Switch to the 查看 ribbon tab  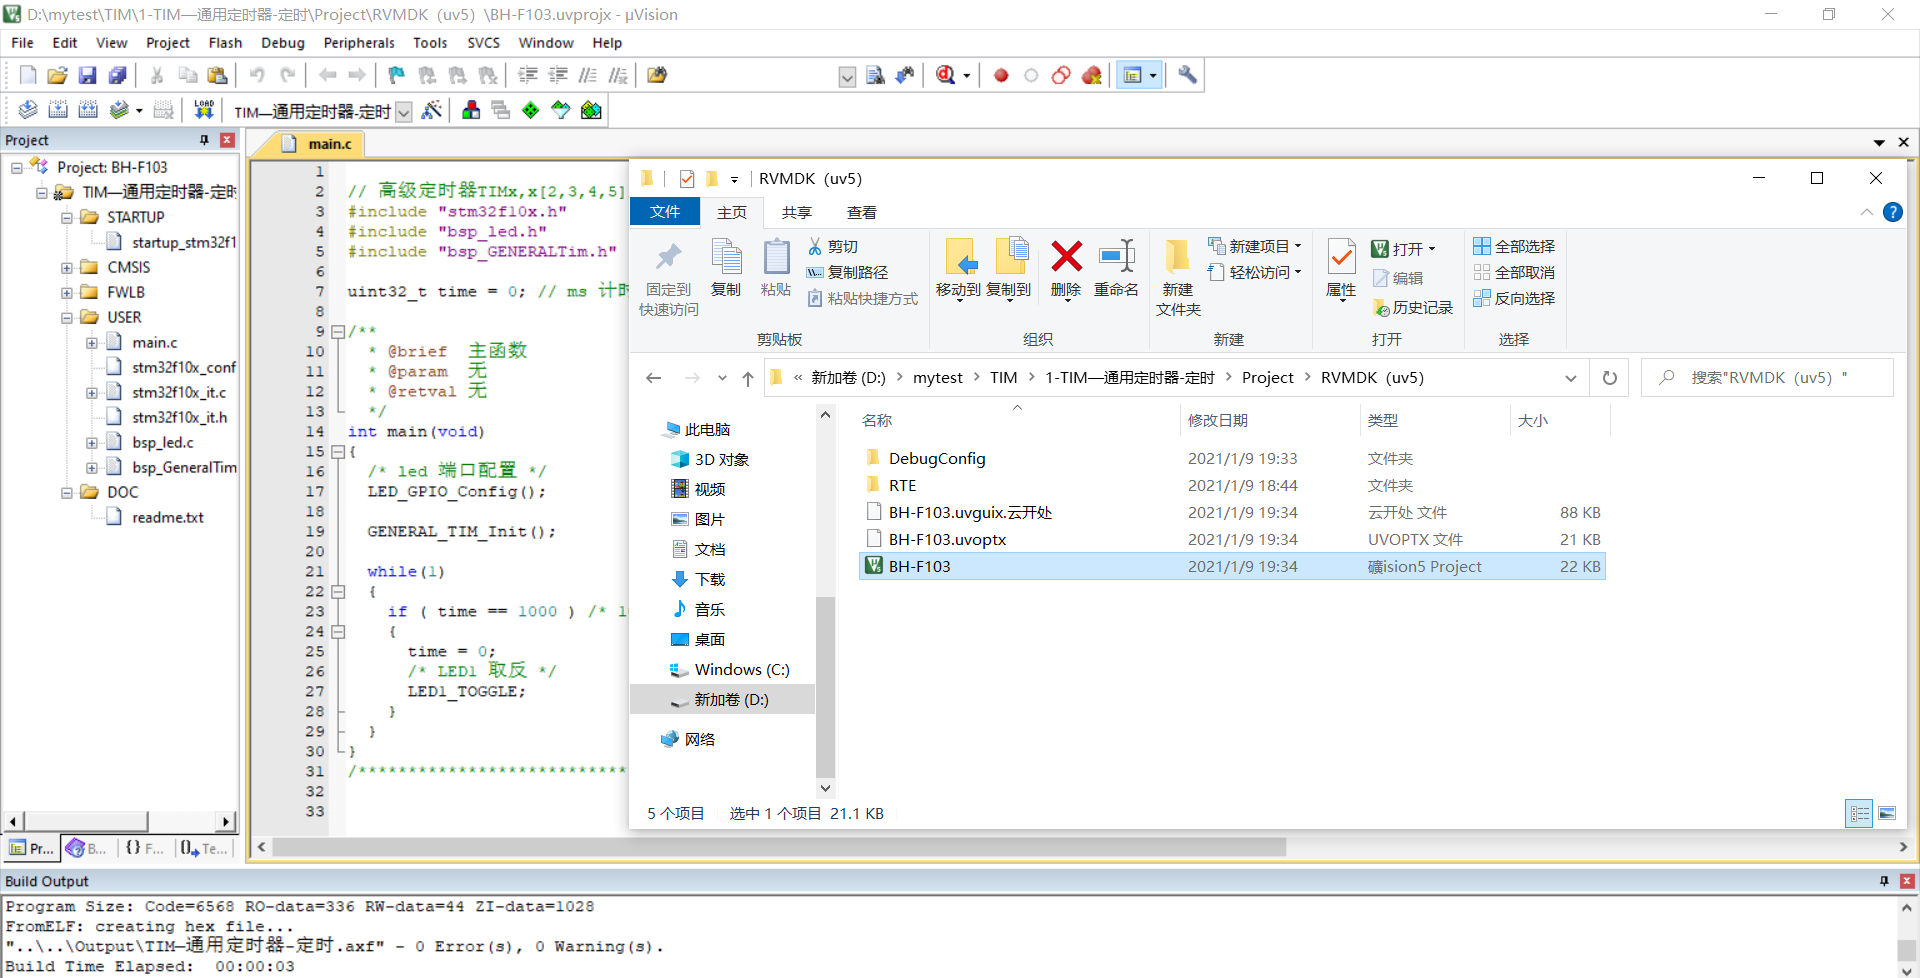point(861,212)
